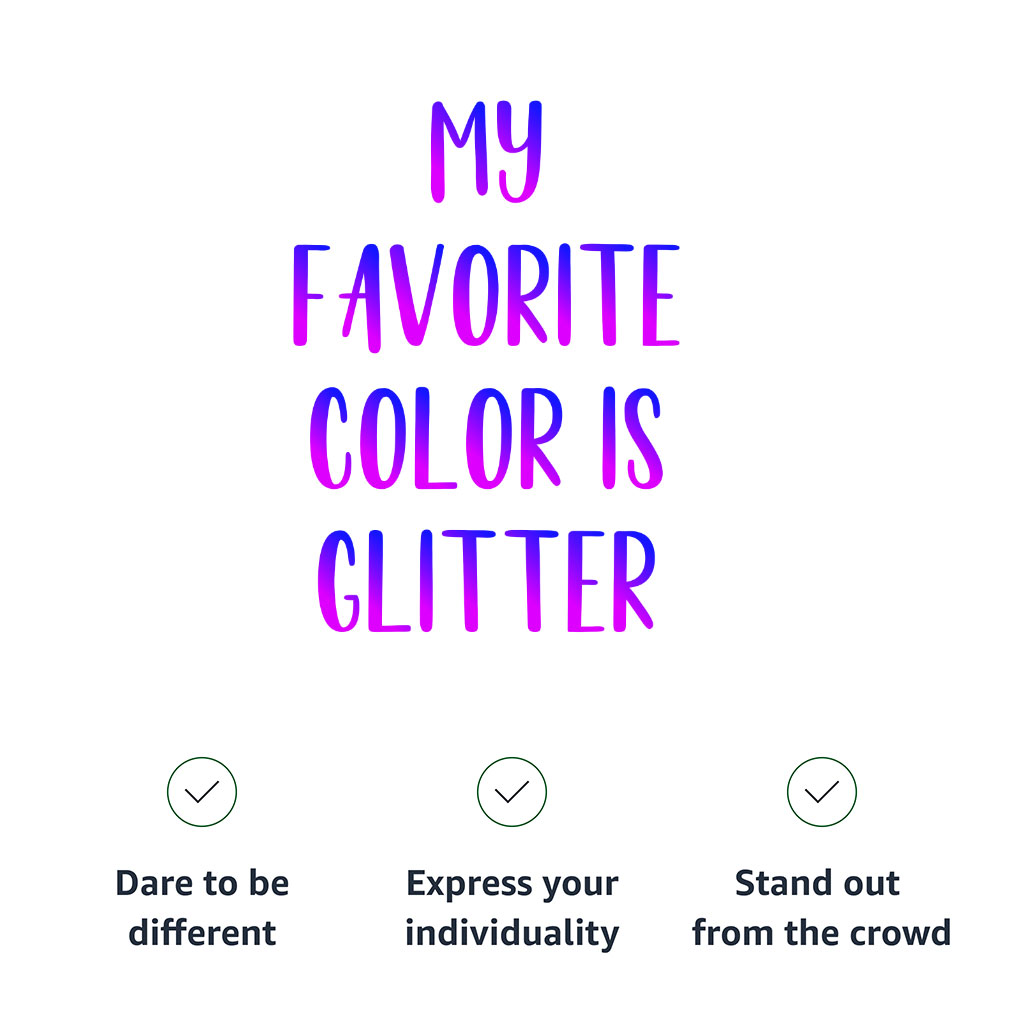Viewport: 1024px width, 1024px height.
Task: Click the checkmark icon above Stand out
Action: [x=822, y=792]
